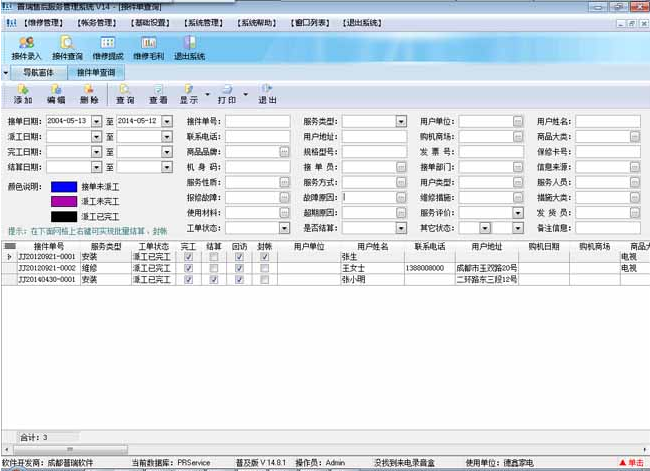Click the 打印 (print) icon

(x=227, y=94)
